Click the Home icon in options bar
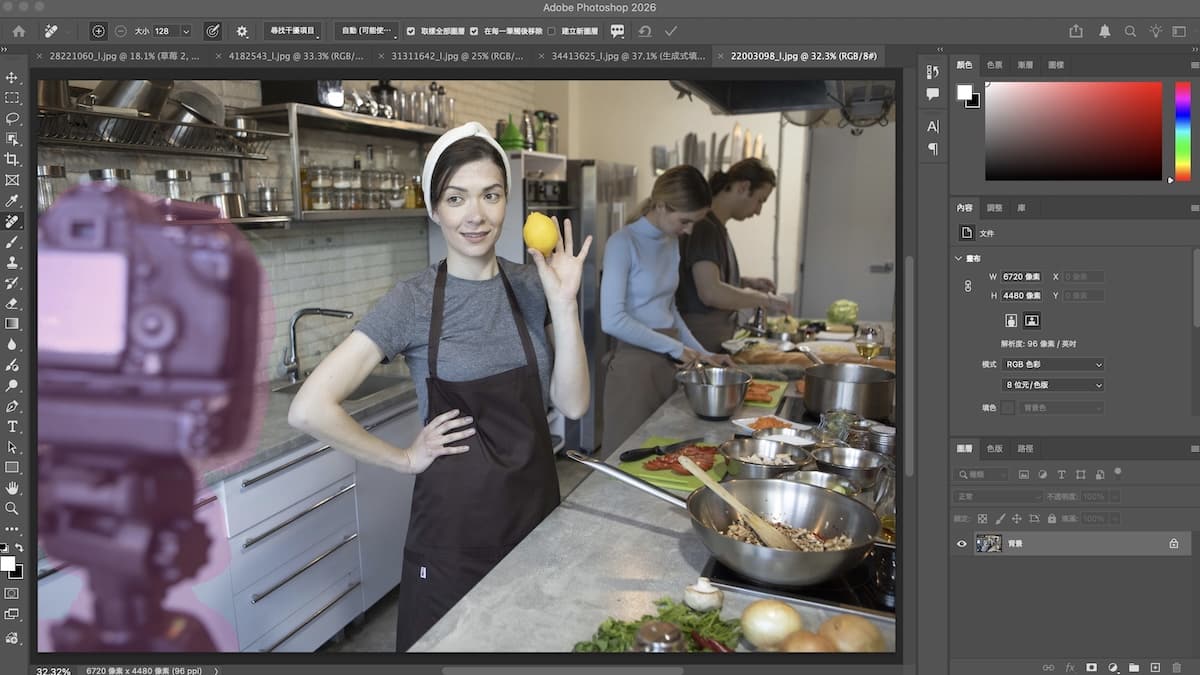Screen dimensions: 1200x675 pos(18,31)
